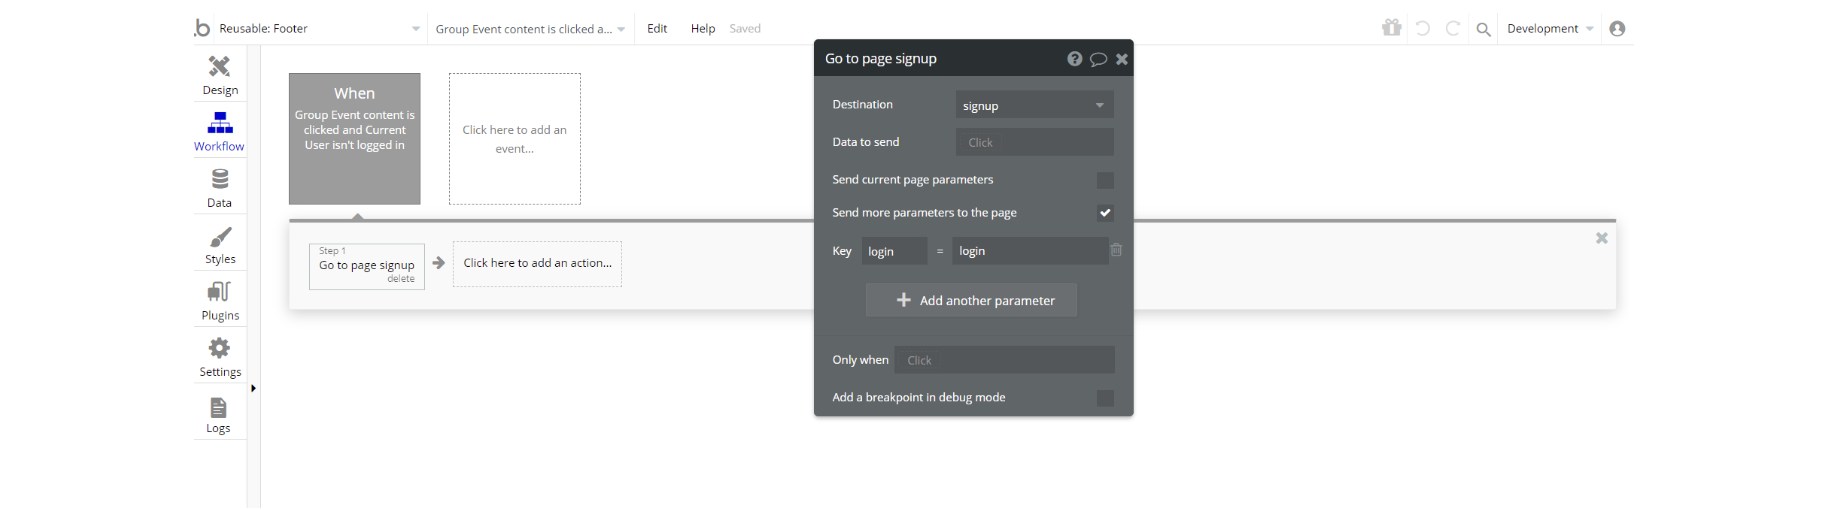The width and height of the screenshot is (1830, 510).
Task: Open the gift icon in top bar
Action: (x=1391, y=28)
